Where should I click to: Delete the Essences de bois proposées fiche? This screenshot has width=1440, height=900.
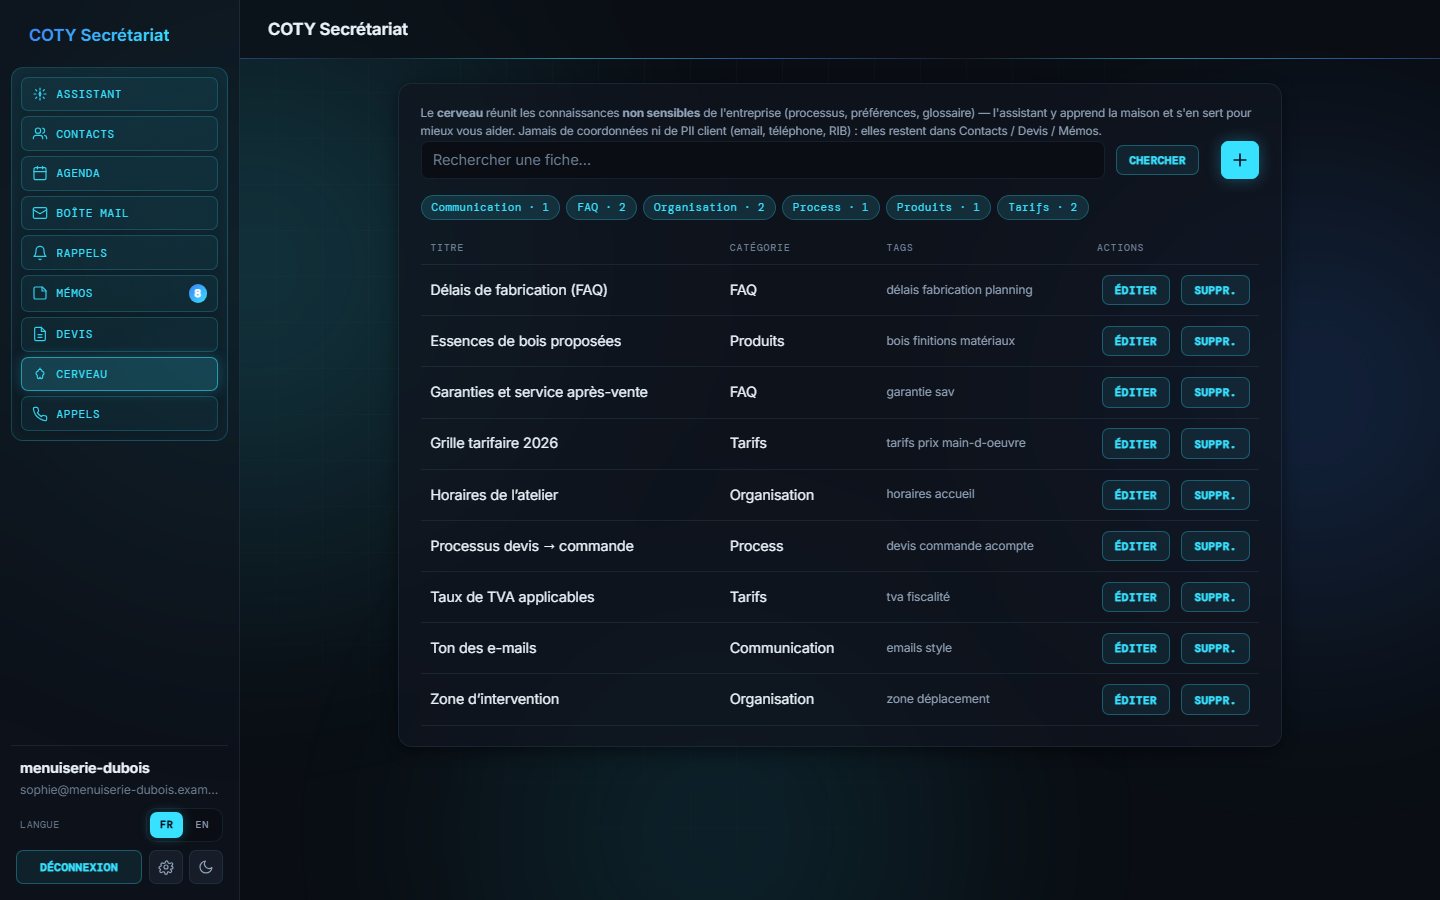[x=1215, y=341]
